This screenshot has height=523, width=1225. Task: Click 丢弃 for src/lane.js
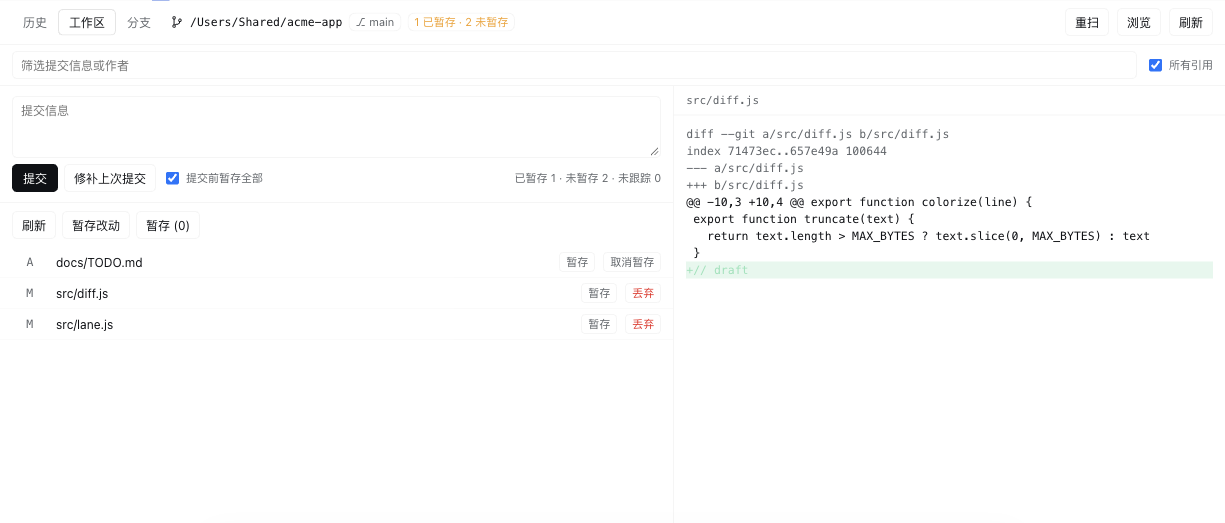(x=643, y=324)
